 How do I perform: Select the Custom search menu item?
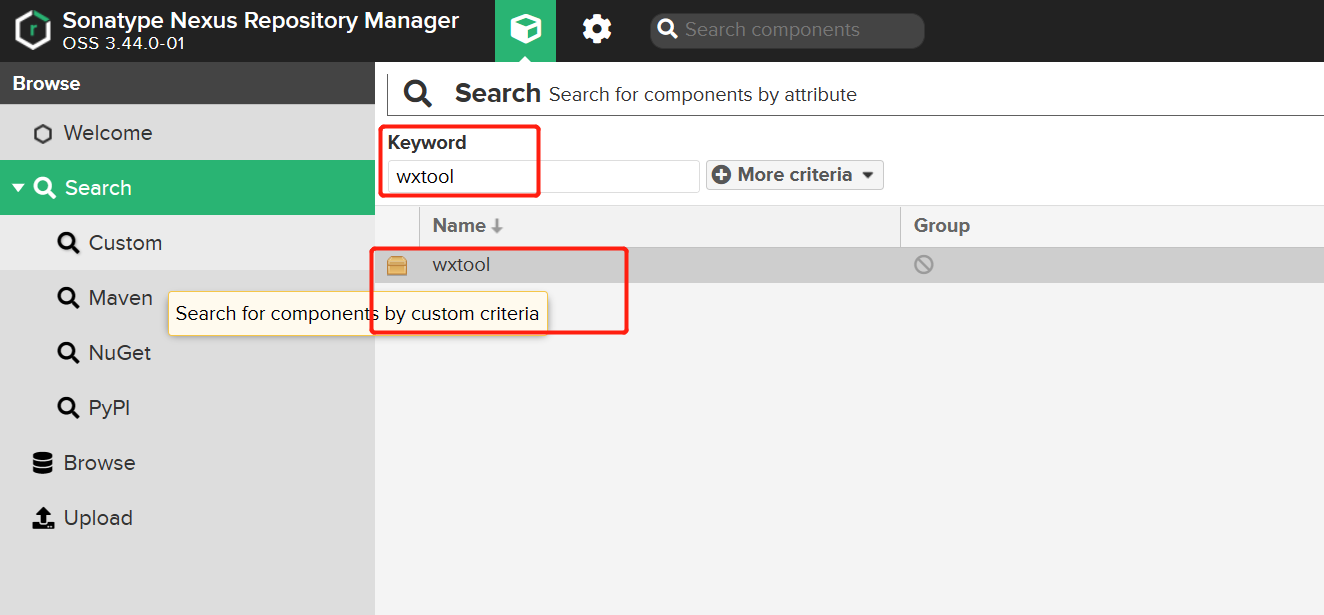pos(125,243)
